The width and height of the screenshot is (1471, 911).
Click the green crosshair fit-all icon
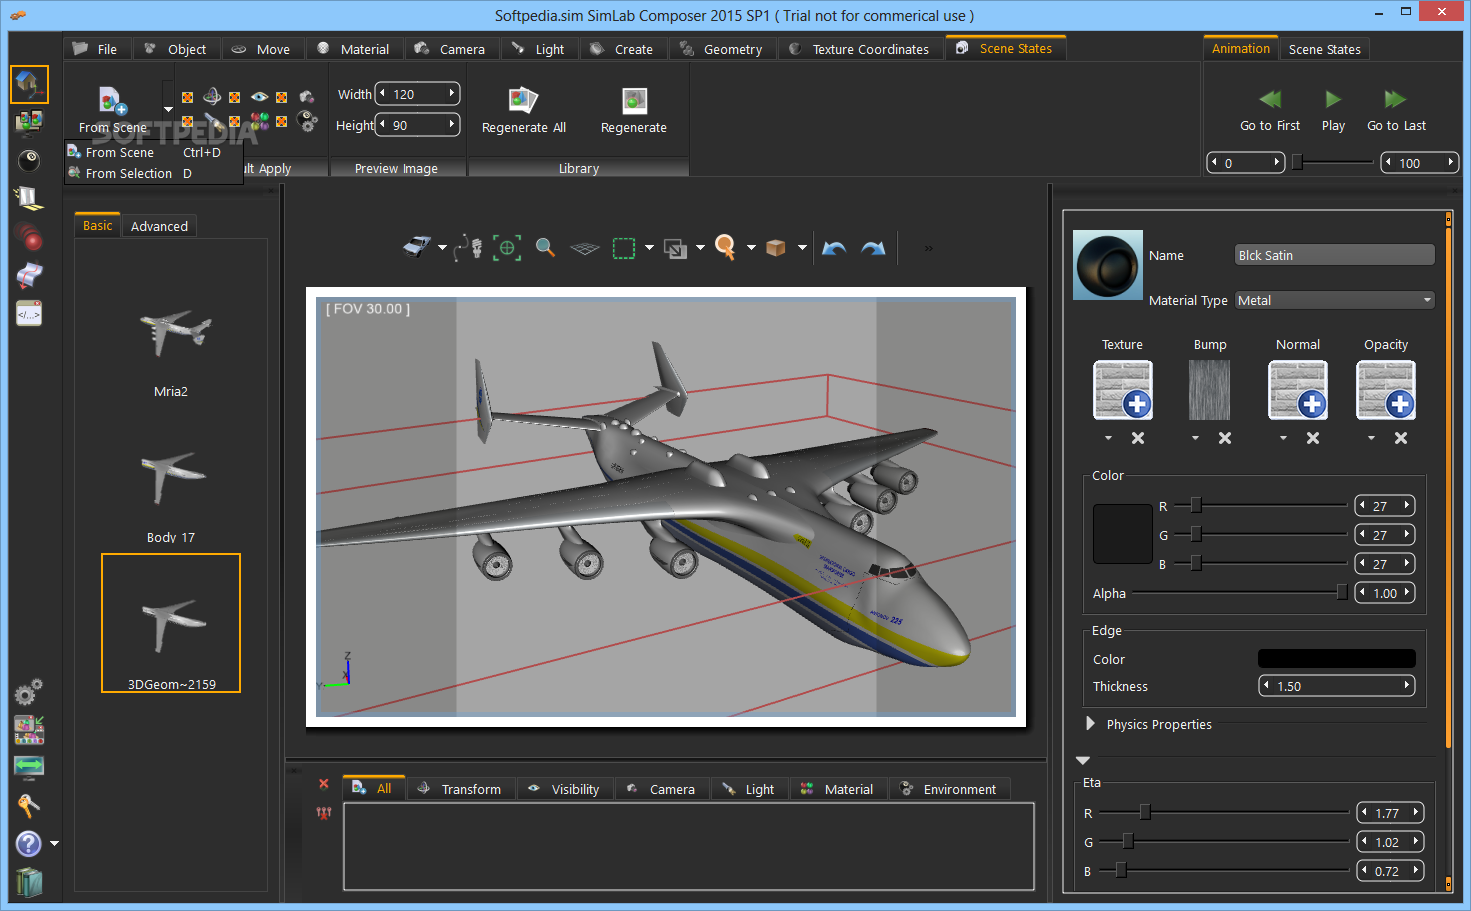[507, 247]
